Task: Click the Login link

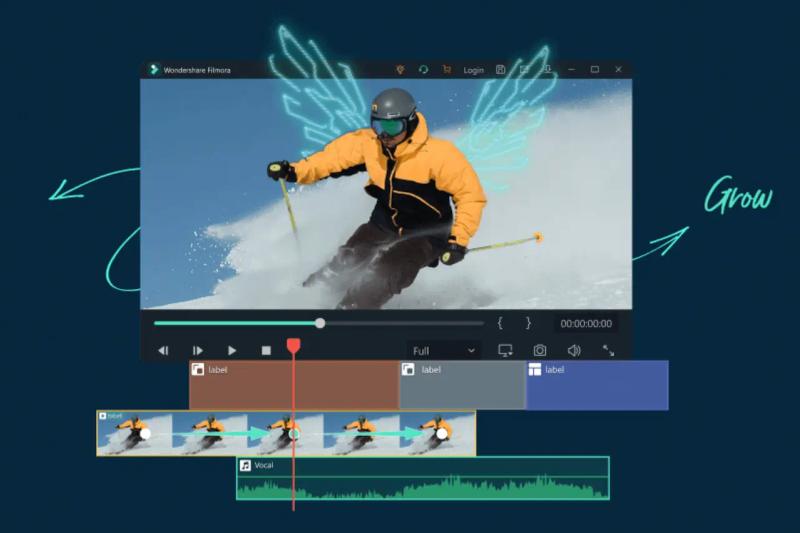Action: pos(473,70)
